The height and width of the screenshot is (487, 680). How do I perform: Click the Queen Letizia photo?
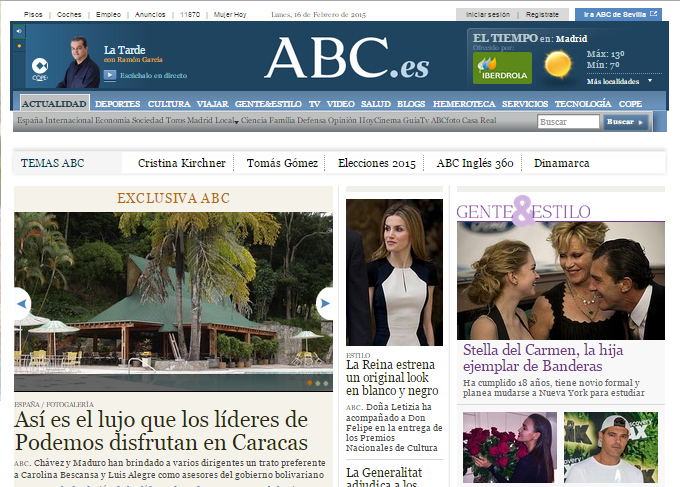(x=394, y=272)
